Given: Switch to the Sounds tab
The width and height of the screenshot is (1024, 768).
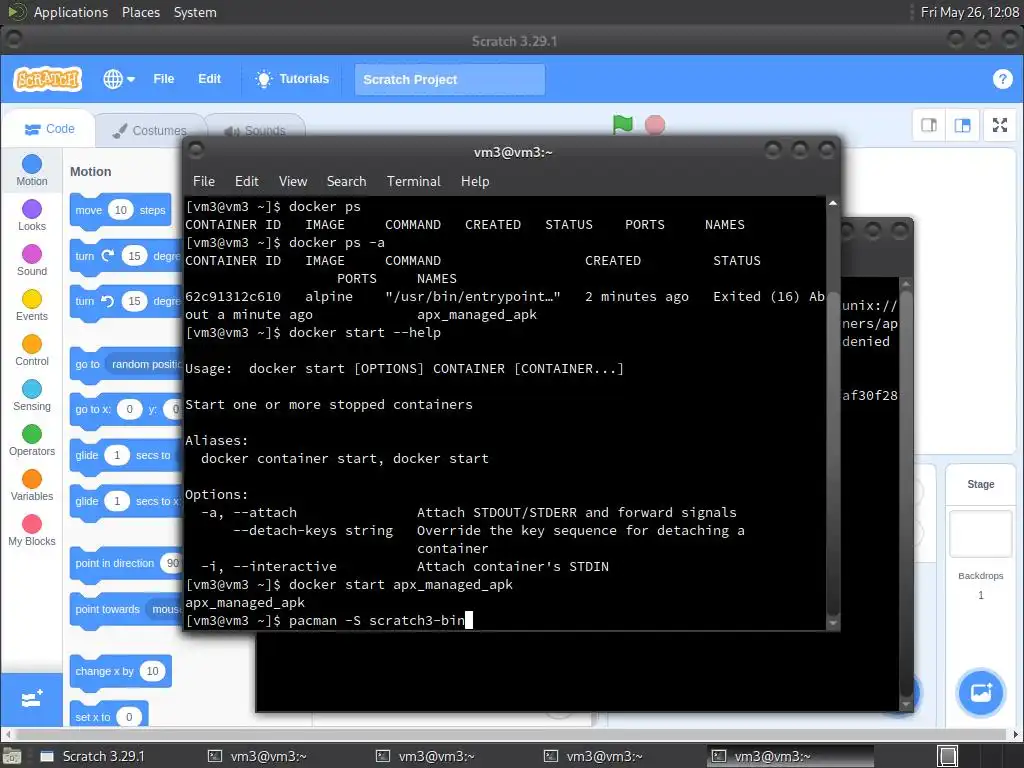Looking at the screenshot, I should [255, 131].
